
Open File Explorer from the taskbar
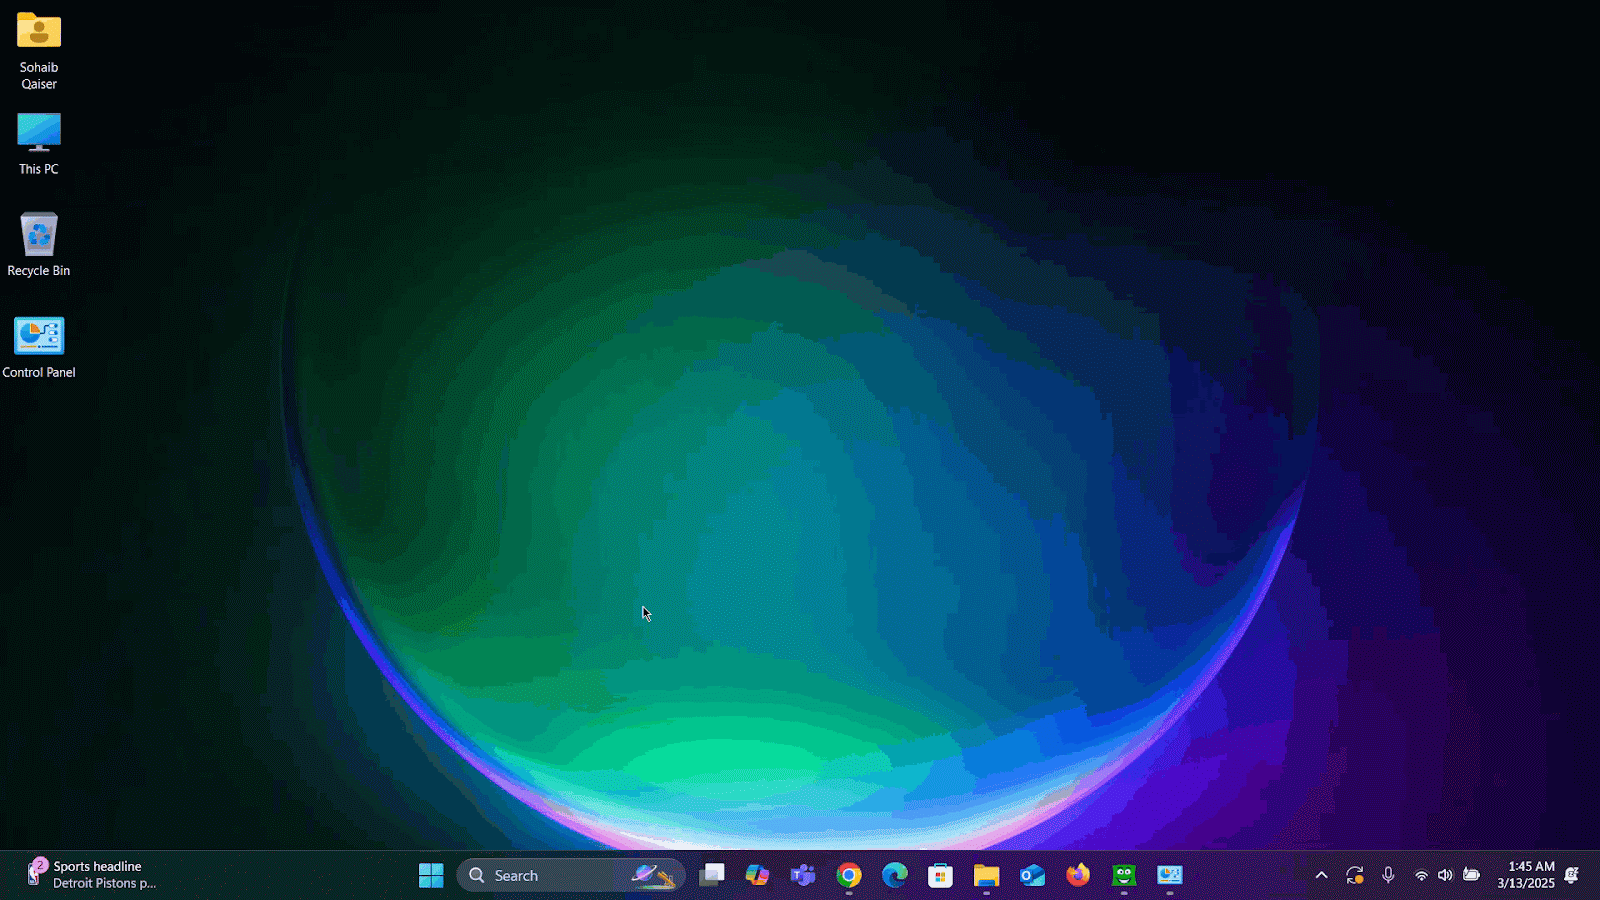[986, 875]
